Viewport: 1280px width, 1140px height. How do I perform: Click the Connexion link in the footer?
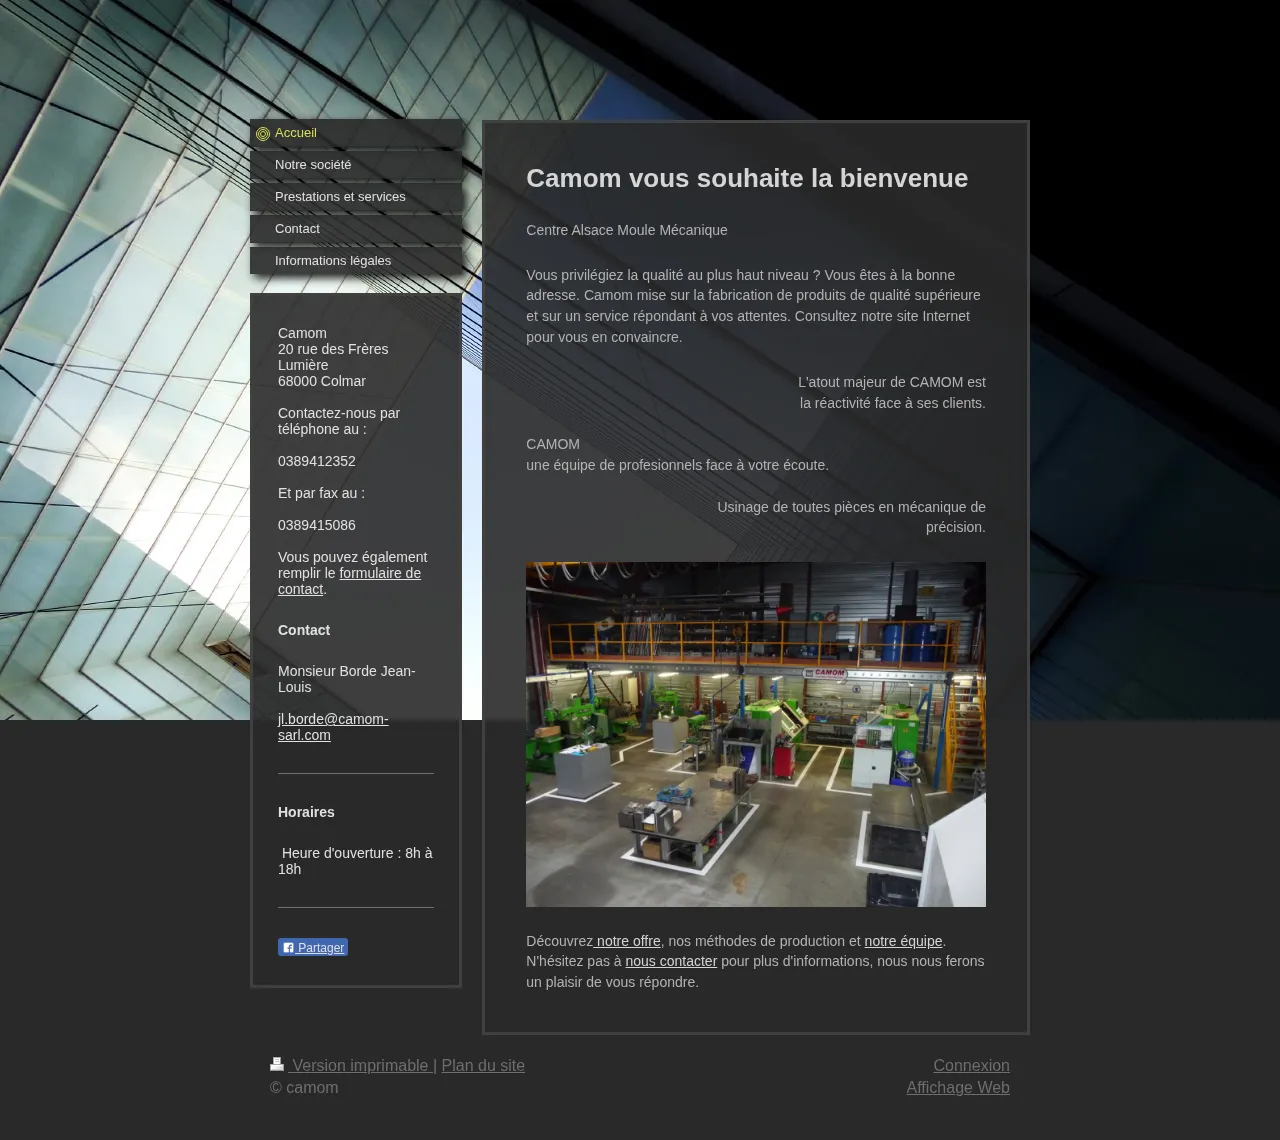pos(971,1066)
